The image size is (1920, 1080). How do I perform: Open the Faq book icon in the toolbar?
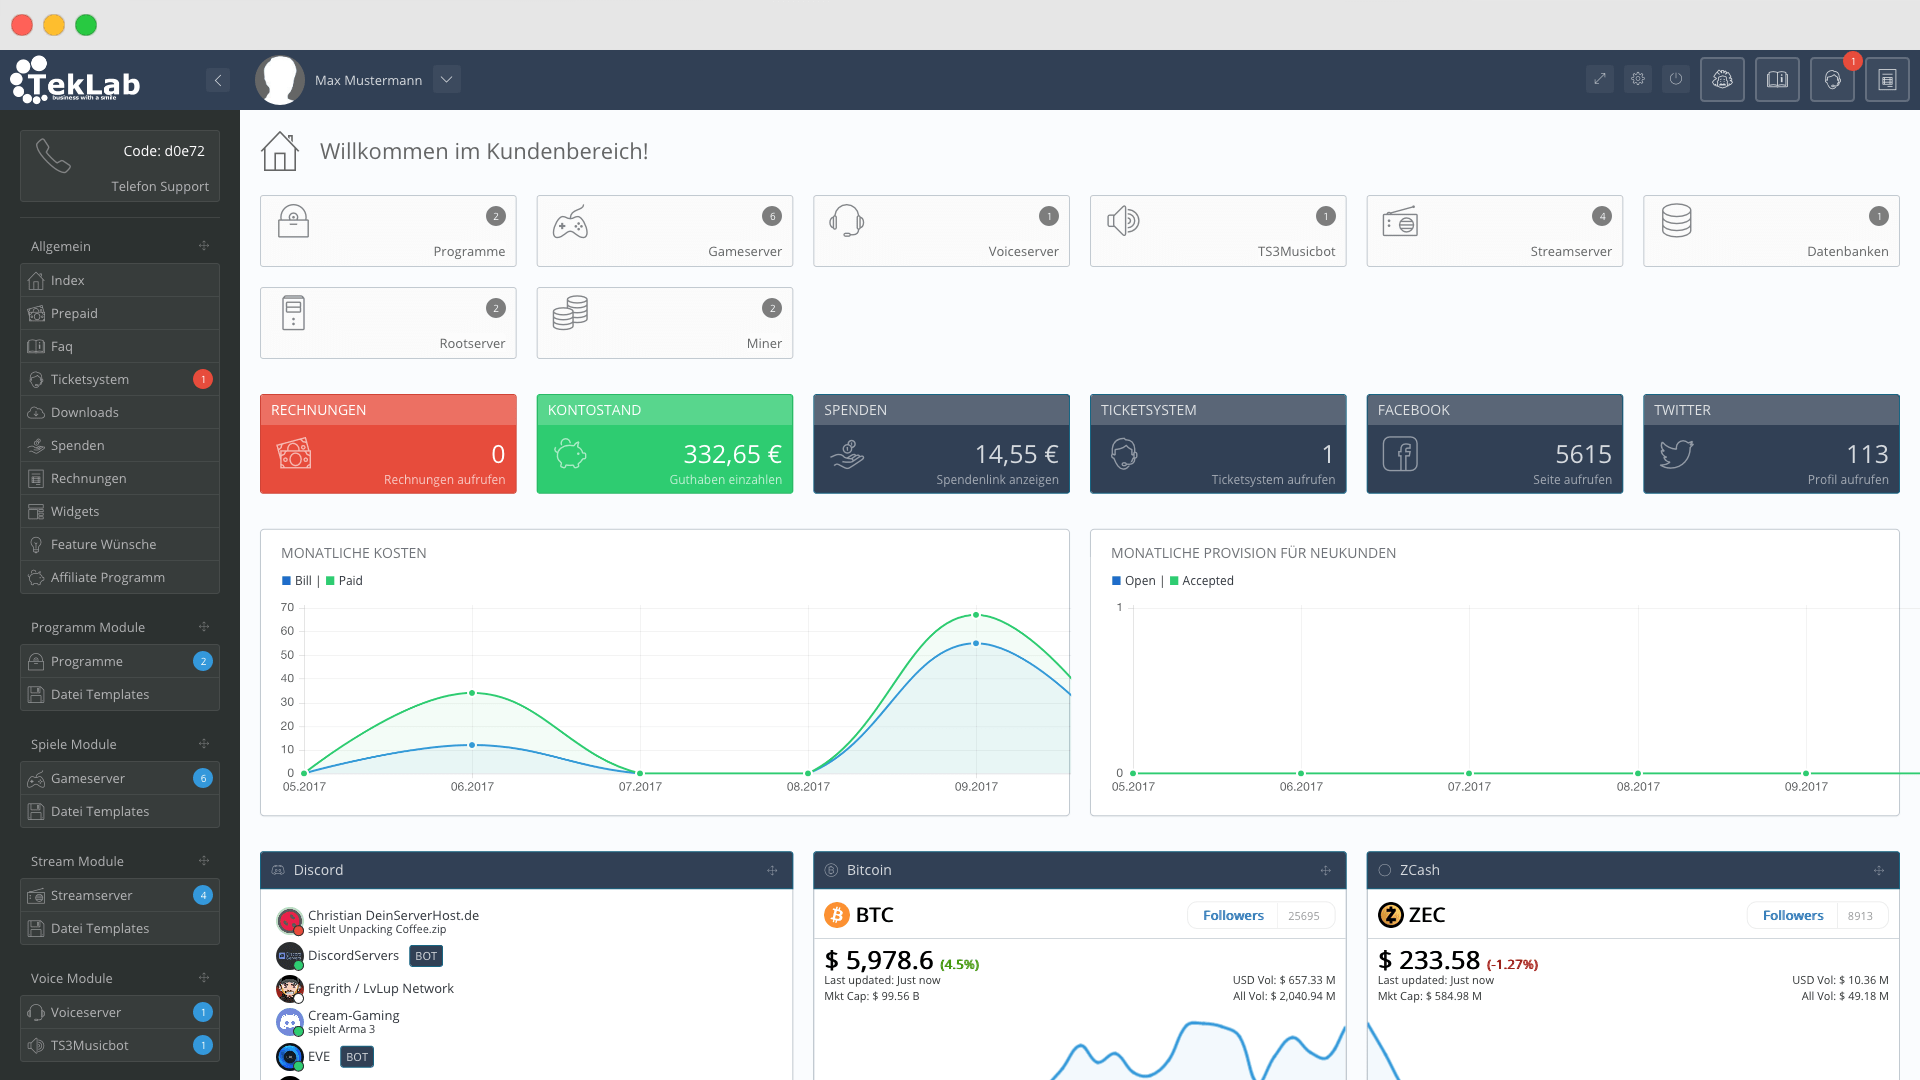click(1777, 79)
